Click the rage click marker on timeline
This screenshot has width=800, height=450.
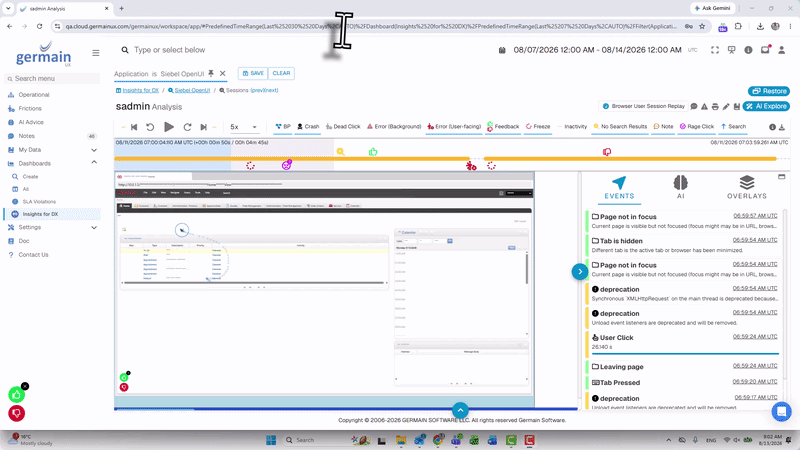(x=287, y=165)
